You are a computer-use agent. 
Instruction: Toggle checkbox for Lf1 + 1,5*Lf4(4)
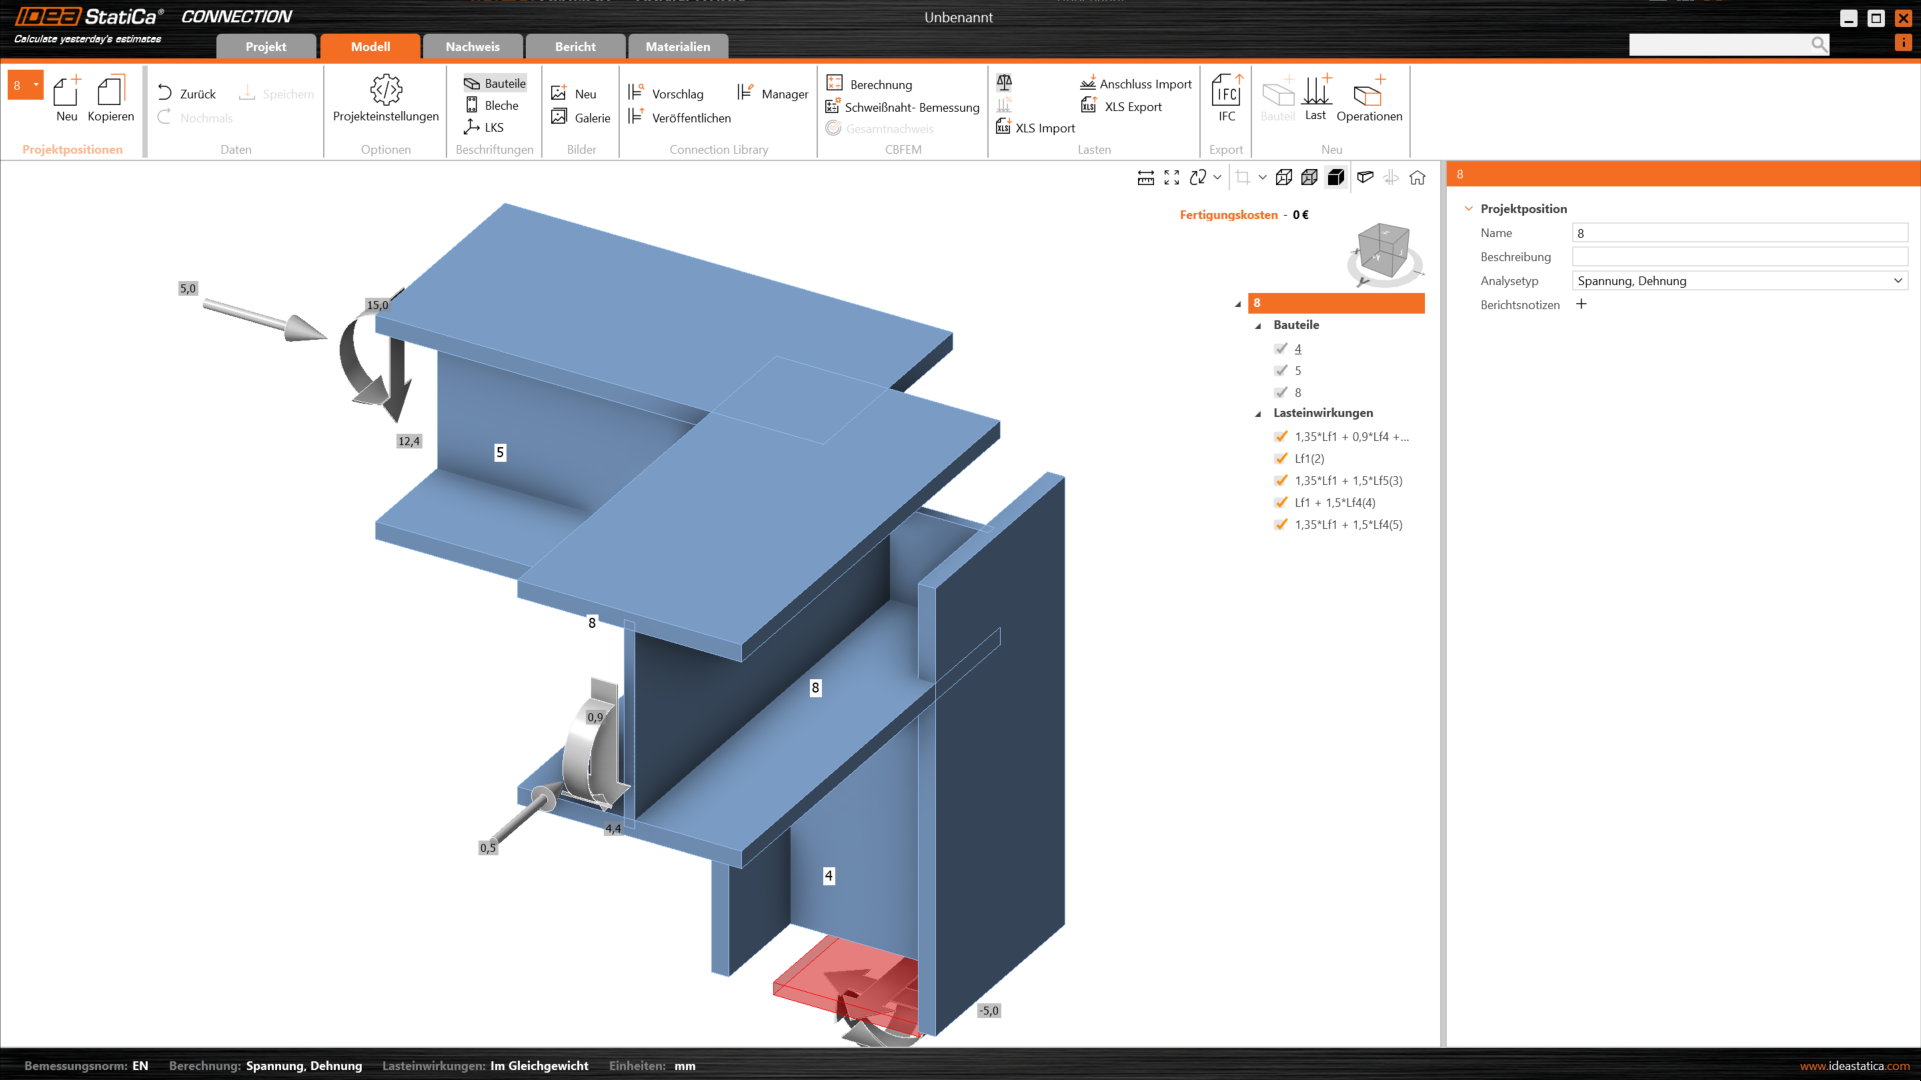click(x=1281, y=502)
